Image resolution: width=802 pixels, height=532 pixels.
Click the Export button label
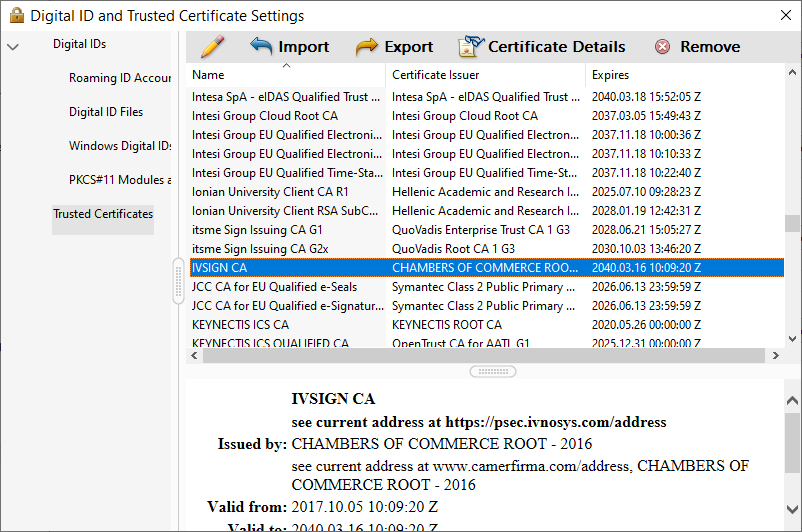pyautogui.click(x=409, y=47)
